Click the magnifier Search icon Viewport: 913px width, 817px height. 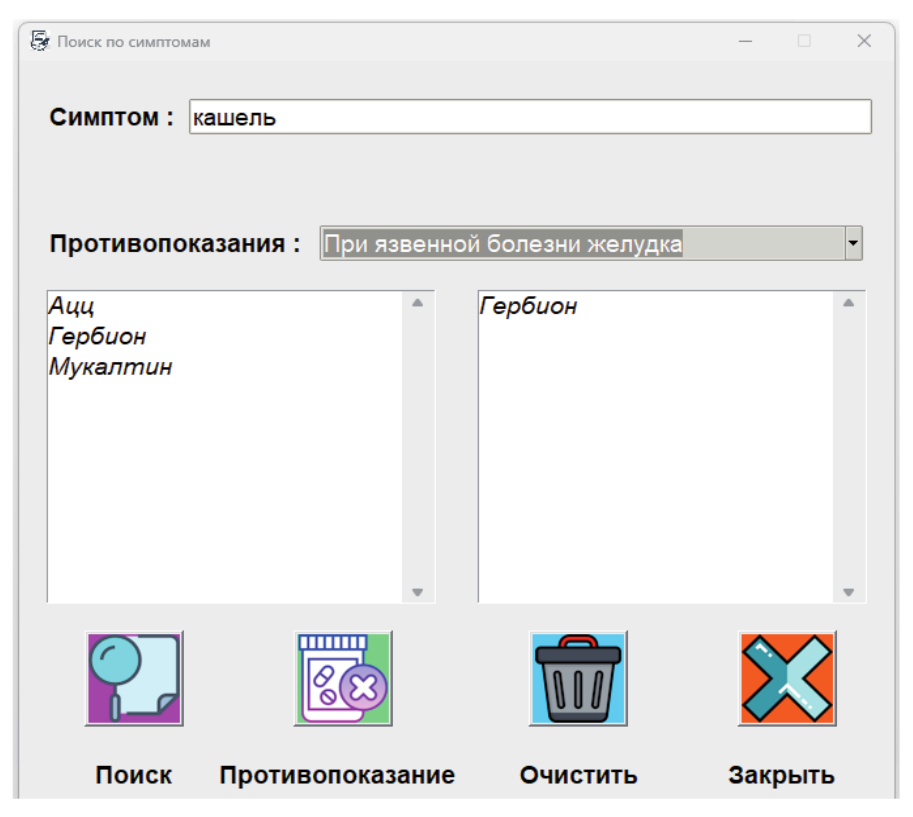pos(134,678)
